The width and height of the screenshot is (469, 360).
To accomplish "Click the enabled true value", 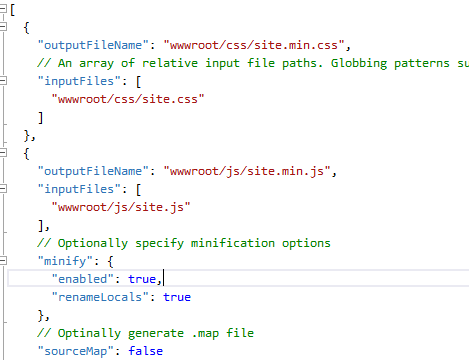I will [142, 279].
